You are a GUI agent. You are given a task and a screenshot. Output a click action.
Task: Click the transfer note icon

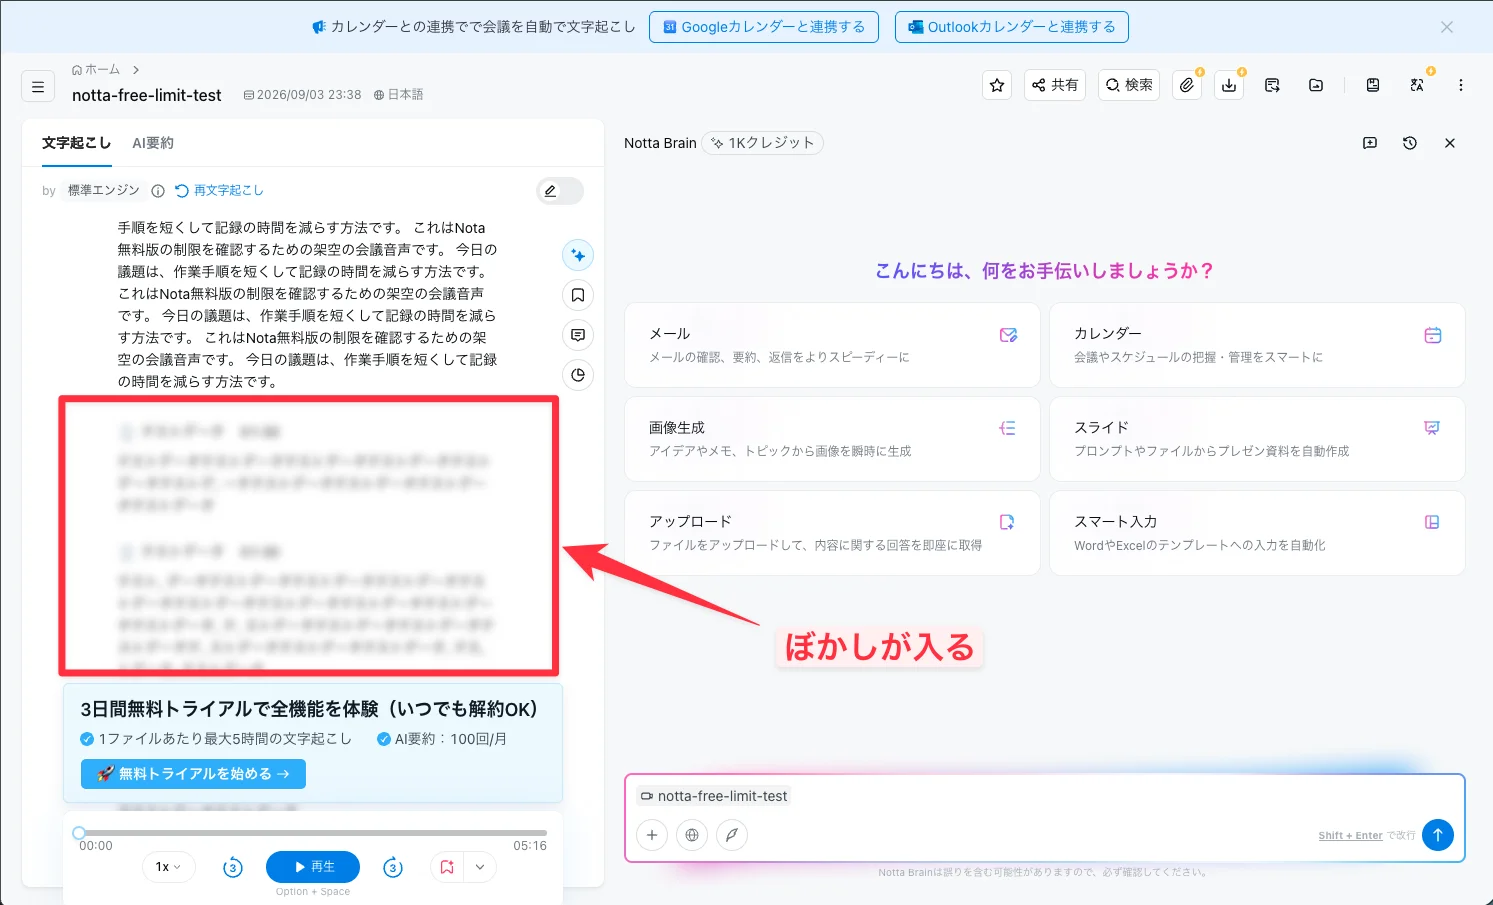click(1272, 85)
